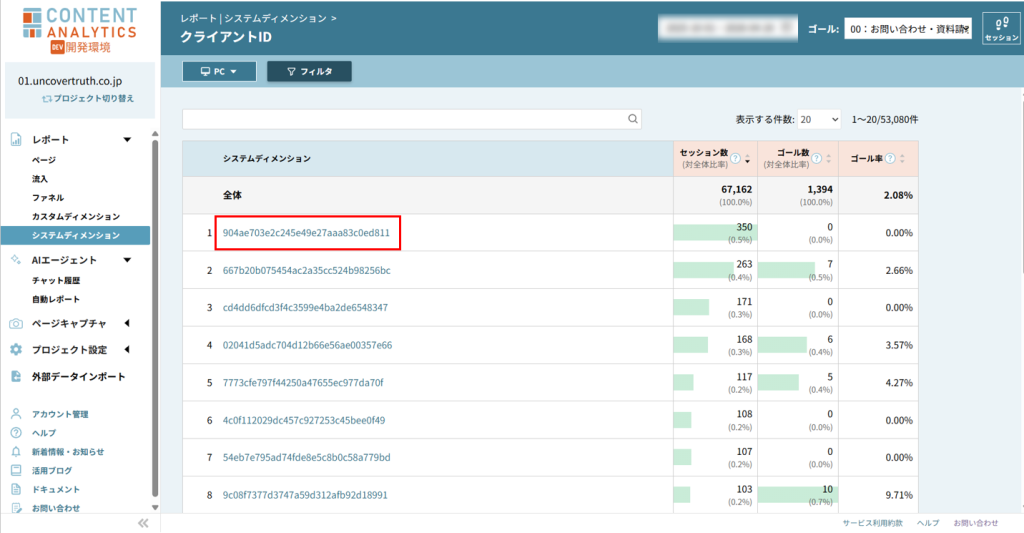Change 表示する件数 dropdown from 20
The height and width of the screenshot is (533, 1024).
tap(820, 119)
